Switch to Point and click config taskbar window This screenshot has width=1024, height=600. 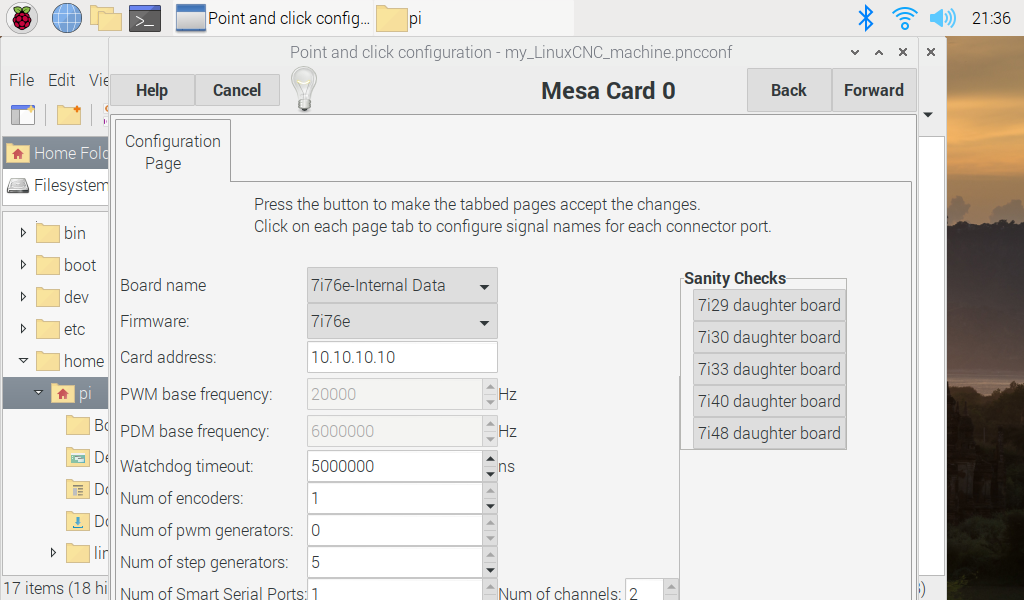(274, 18)
